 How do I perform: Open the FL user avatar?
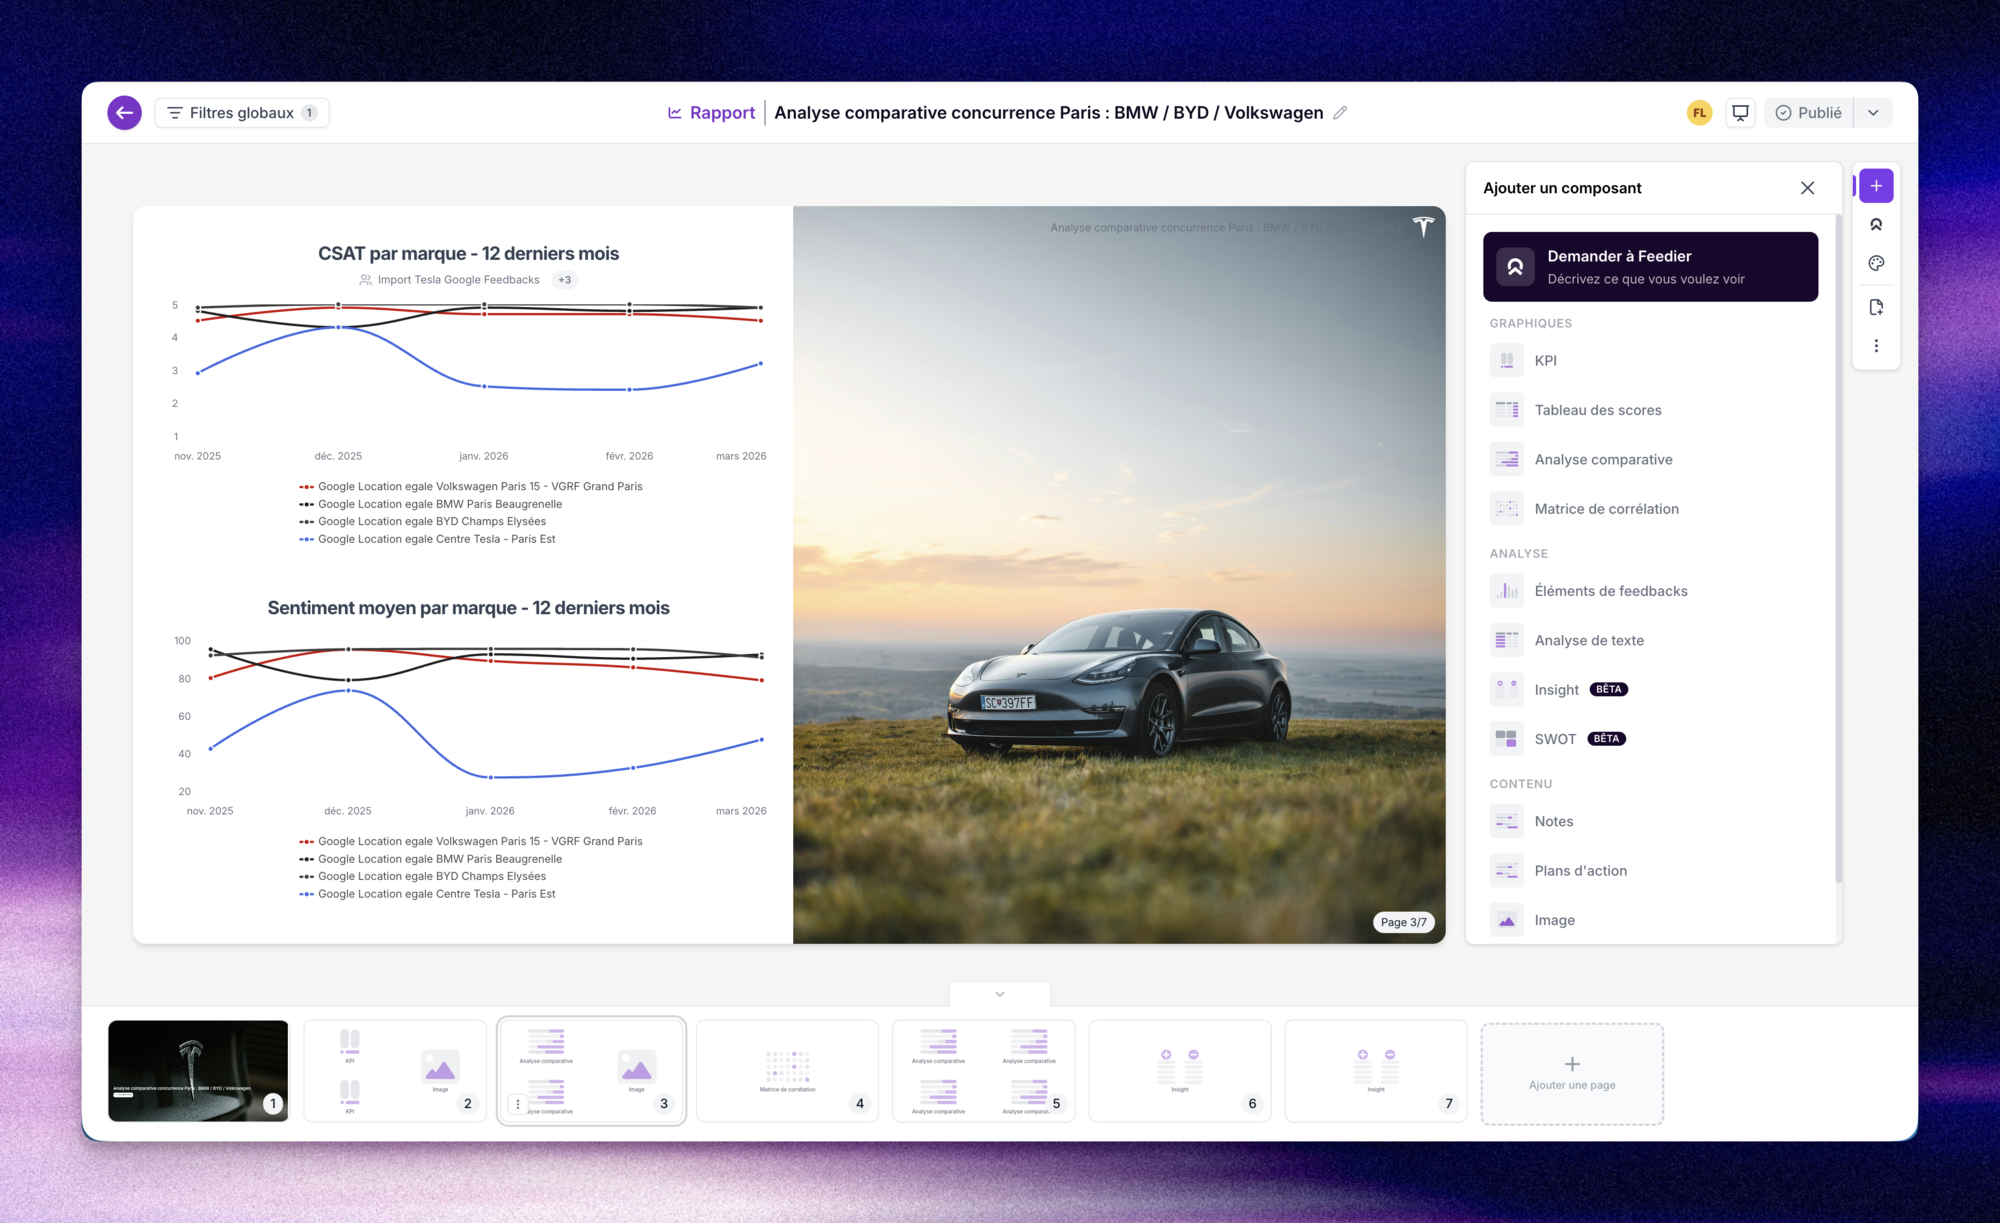pyautogui.click(x=1699, y=113)
